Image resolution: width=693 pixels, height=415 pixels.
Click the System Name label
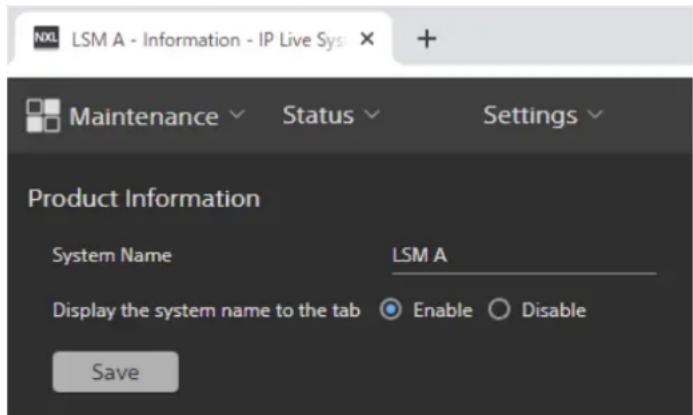click(112, 255)
